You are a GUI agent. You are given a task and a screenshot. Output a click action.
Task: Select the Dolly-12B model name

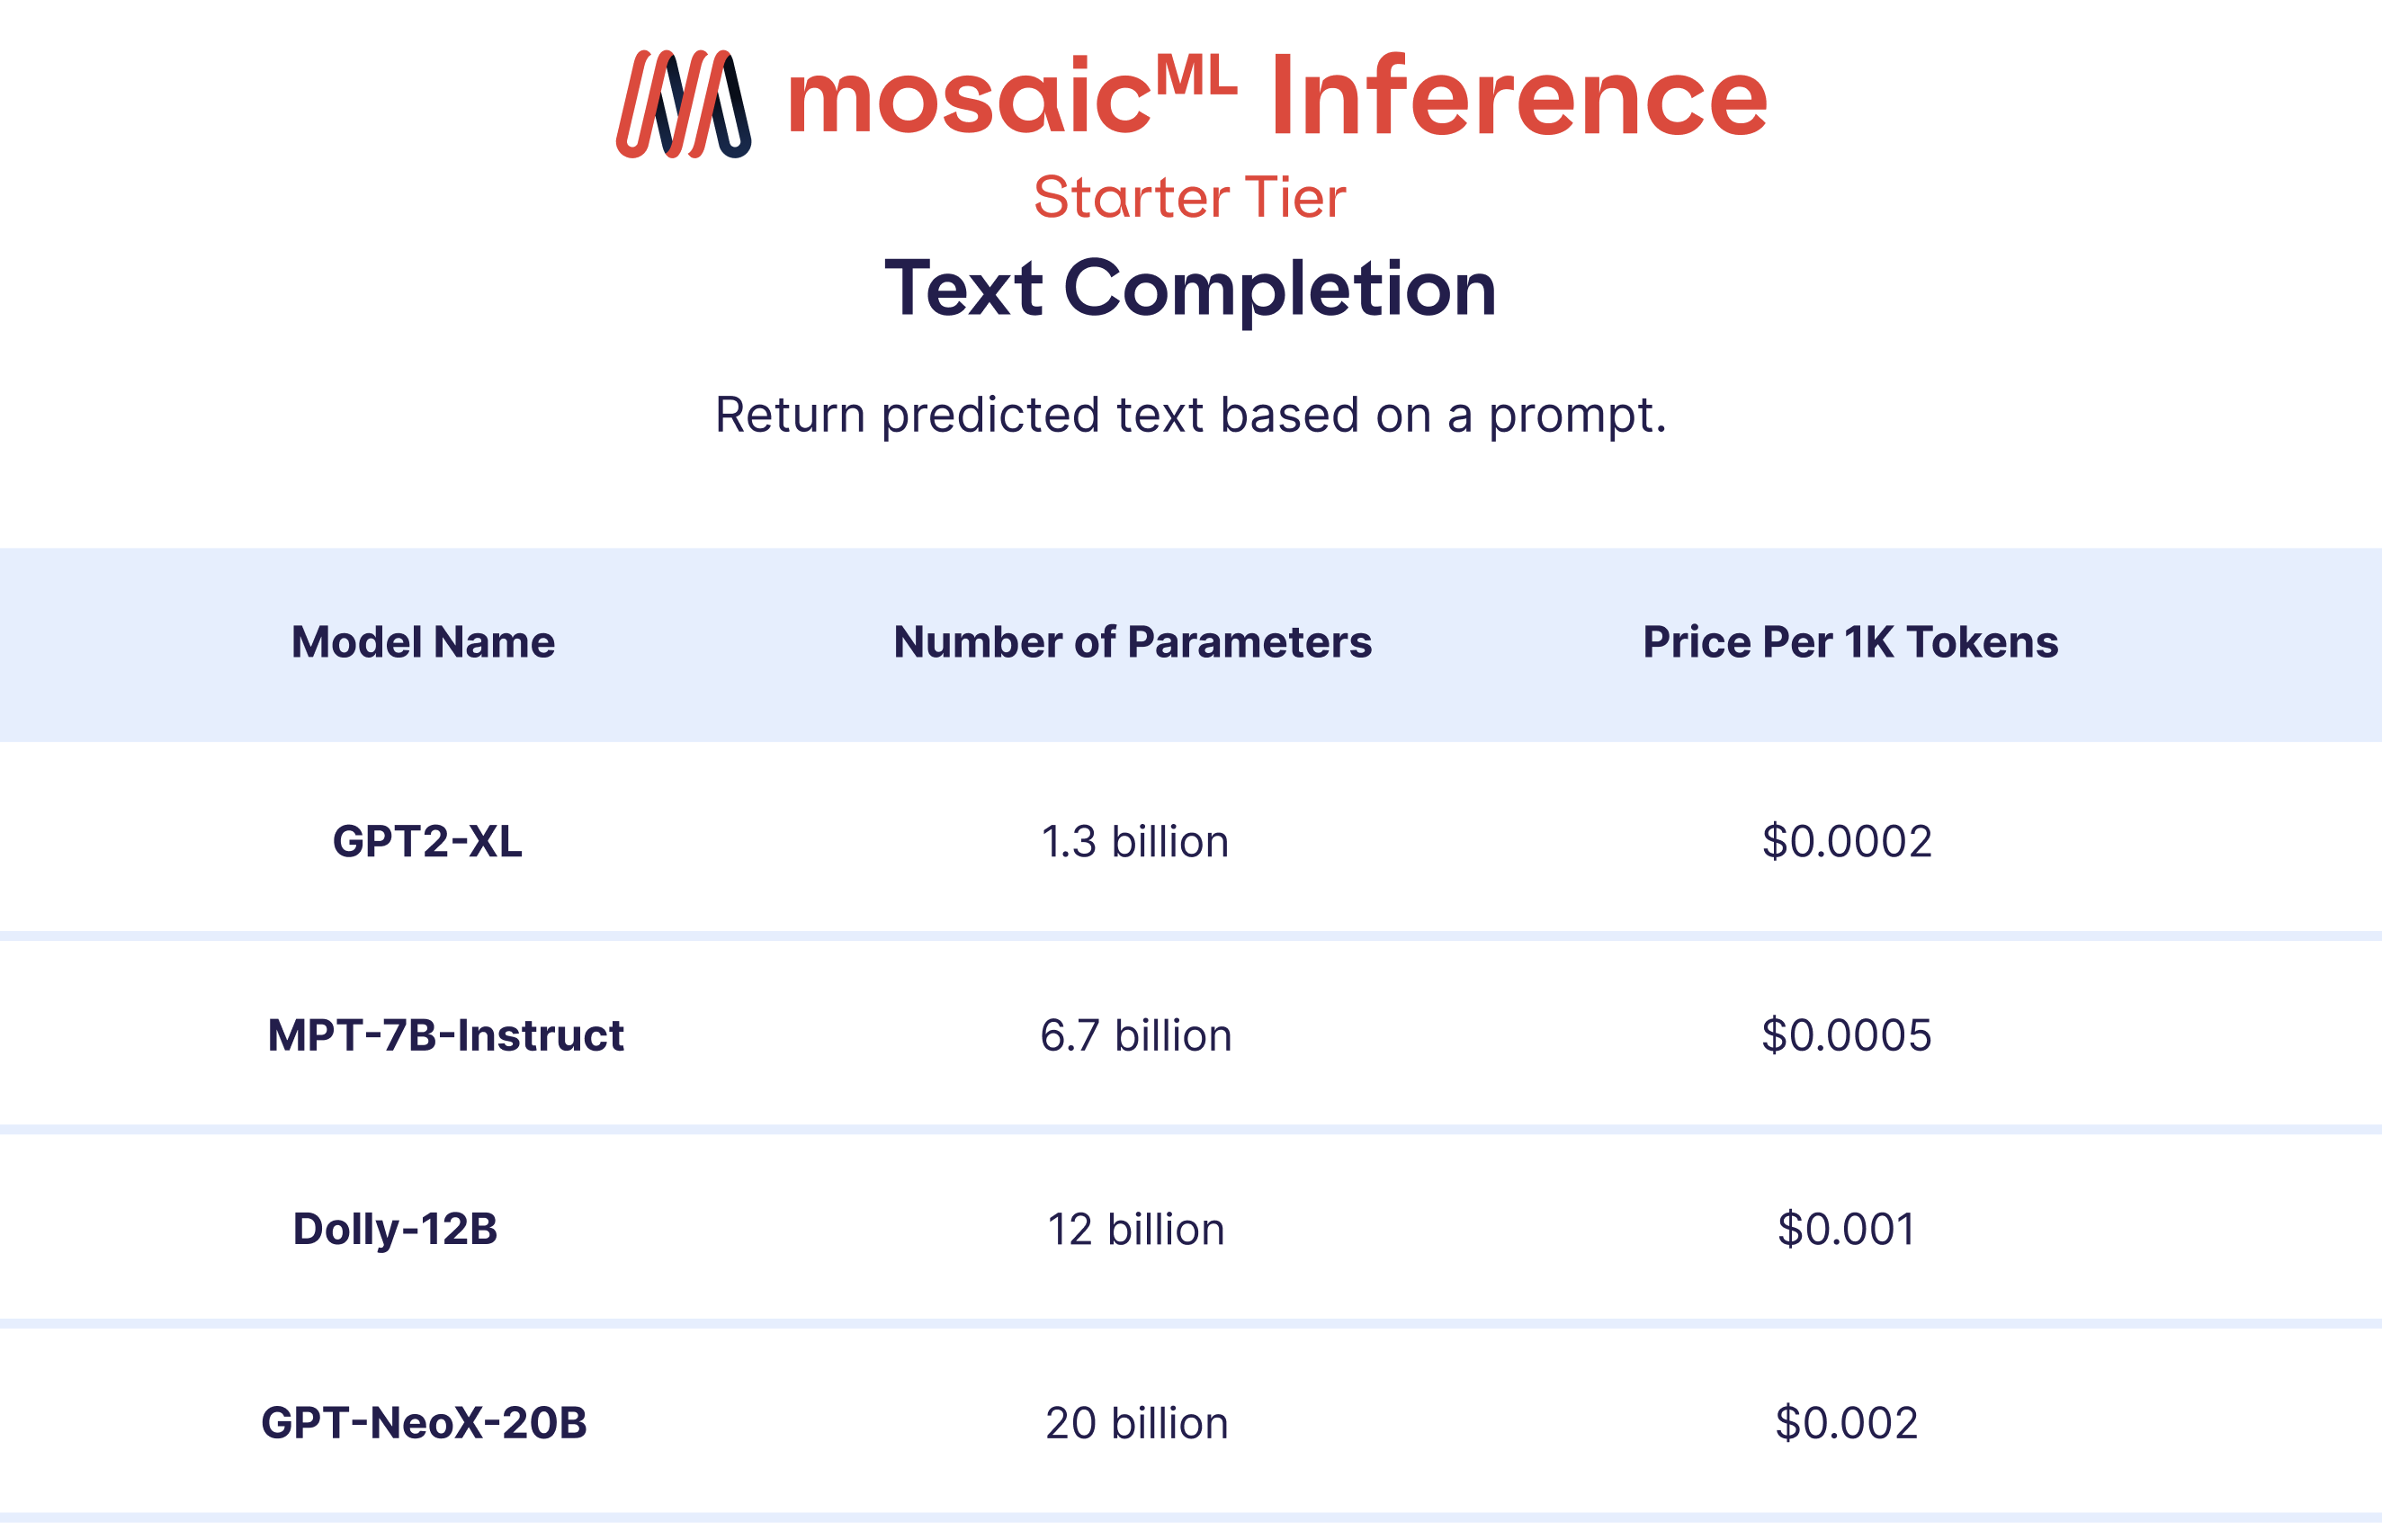click(395, 1229)
